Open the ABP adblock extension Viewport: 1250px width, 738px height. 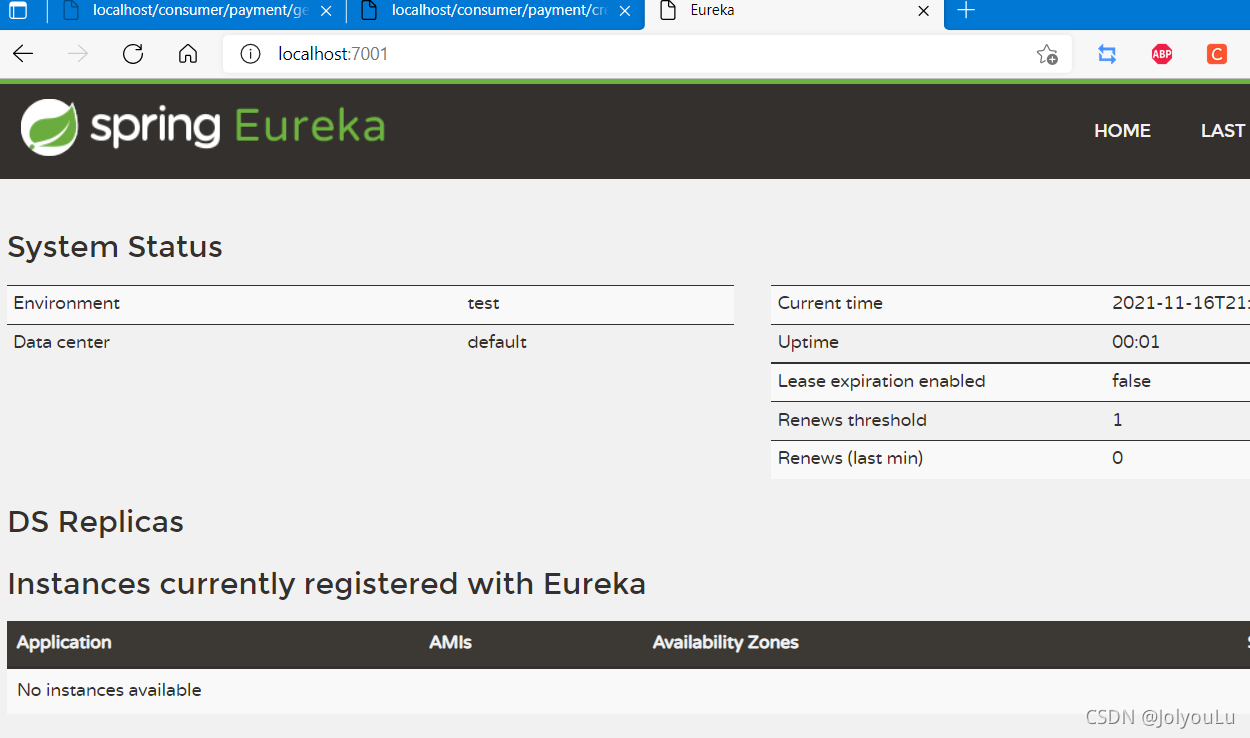1162,54
